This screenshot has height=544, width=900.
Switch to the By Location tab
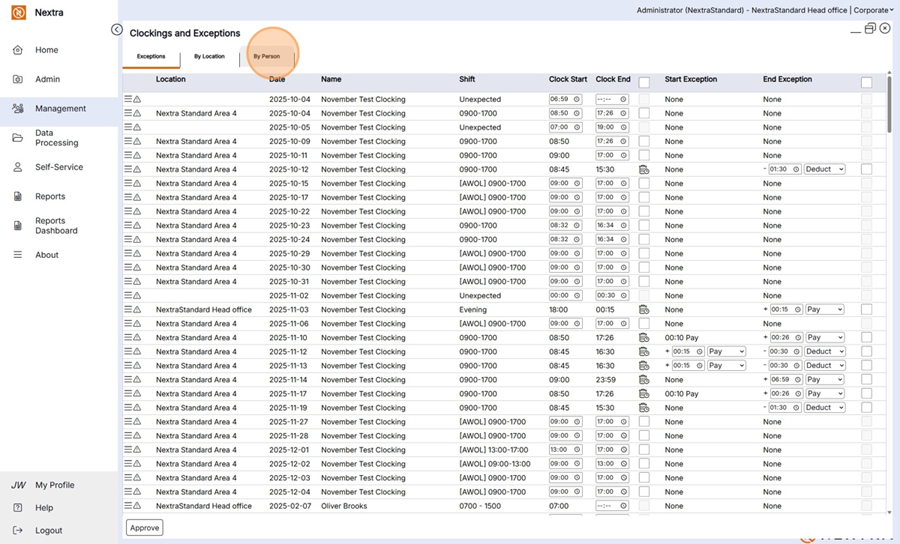209,57
